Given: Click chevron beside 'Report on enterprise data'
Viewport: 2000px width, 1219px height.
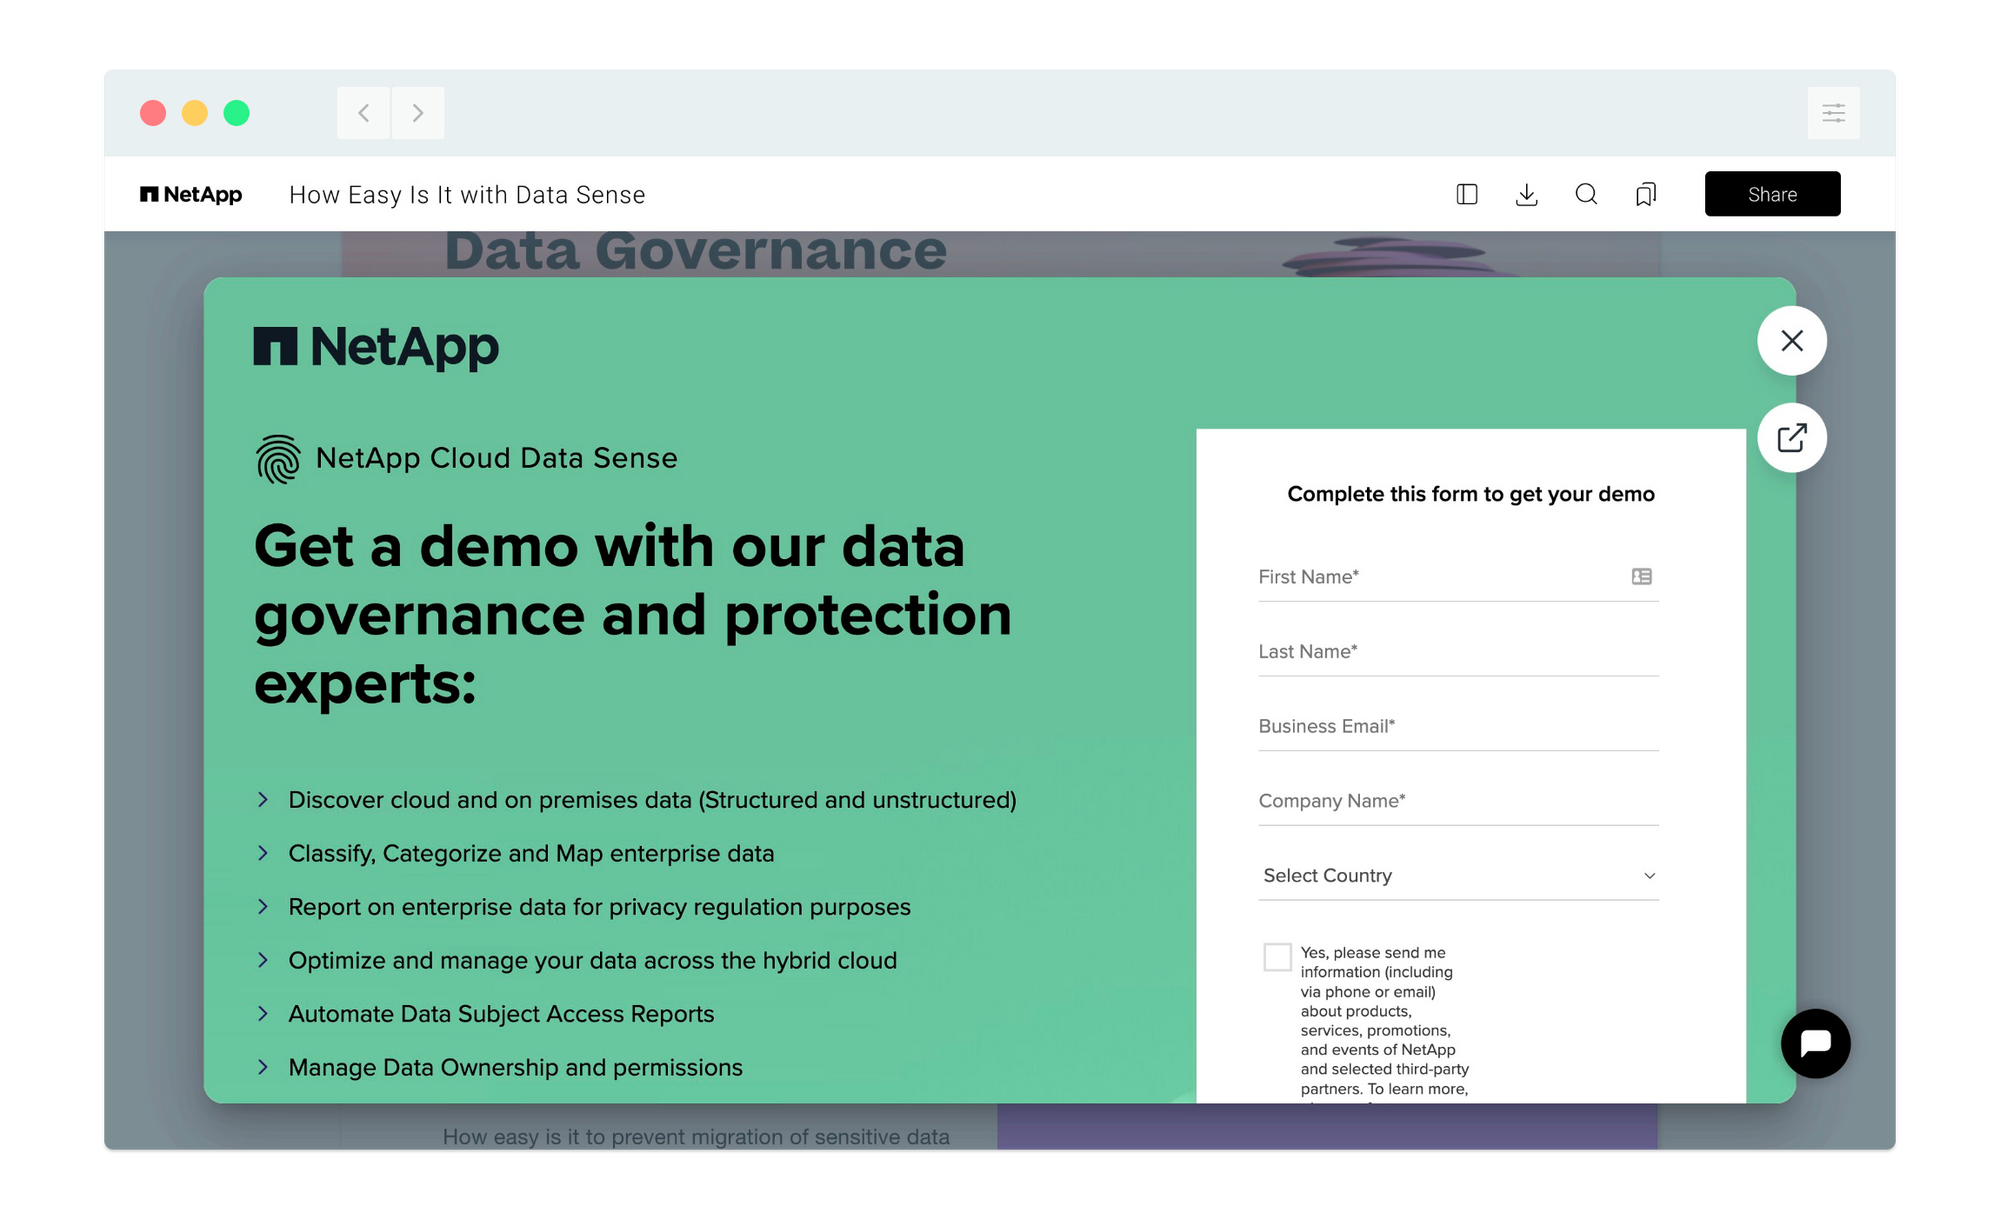Looking at the screenshot, I should [x=263, y=907].
